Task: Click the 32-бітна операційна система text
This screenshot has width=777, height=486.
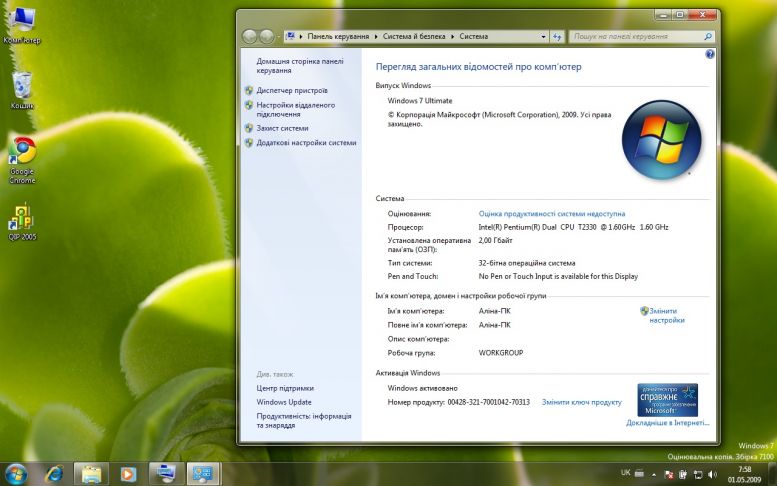Action: click(527, 264)
